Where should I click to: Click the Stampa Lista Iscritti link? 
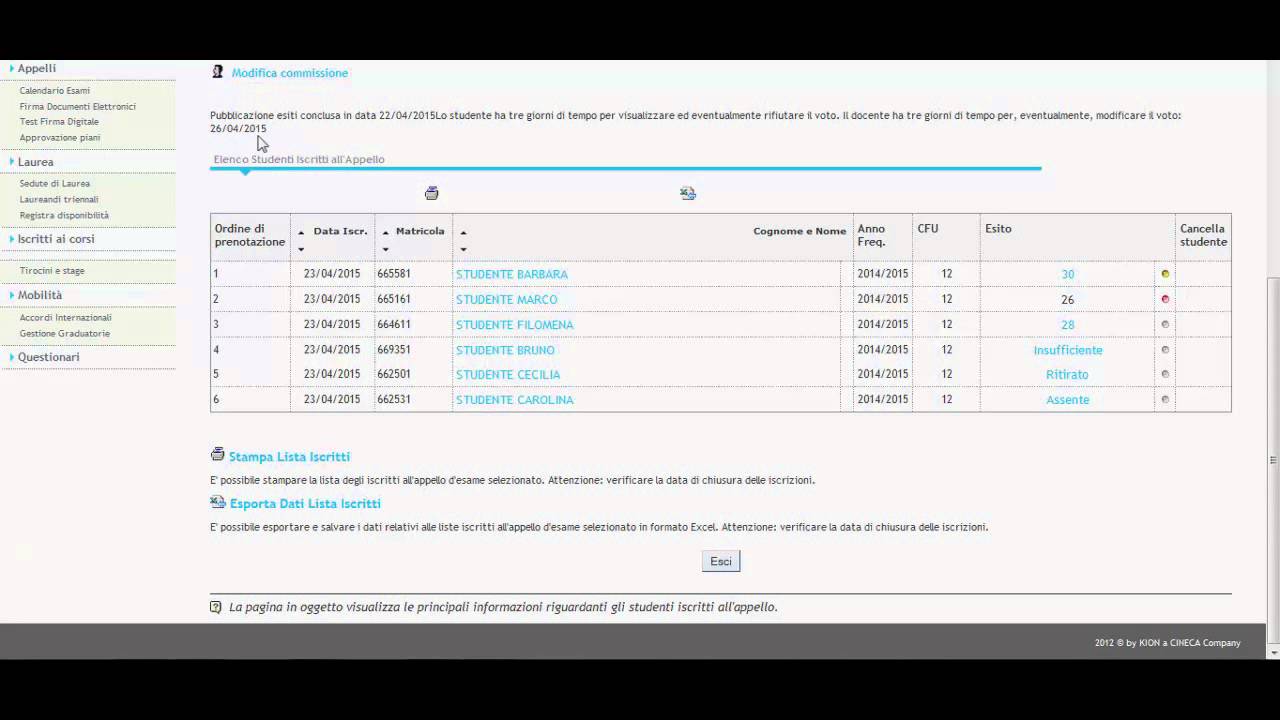coord(289,457)
